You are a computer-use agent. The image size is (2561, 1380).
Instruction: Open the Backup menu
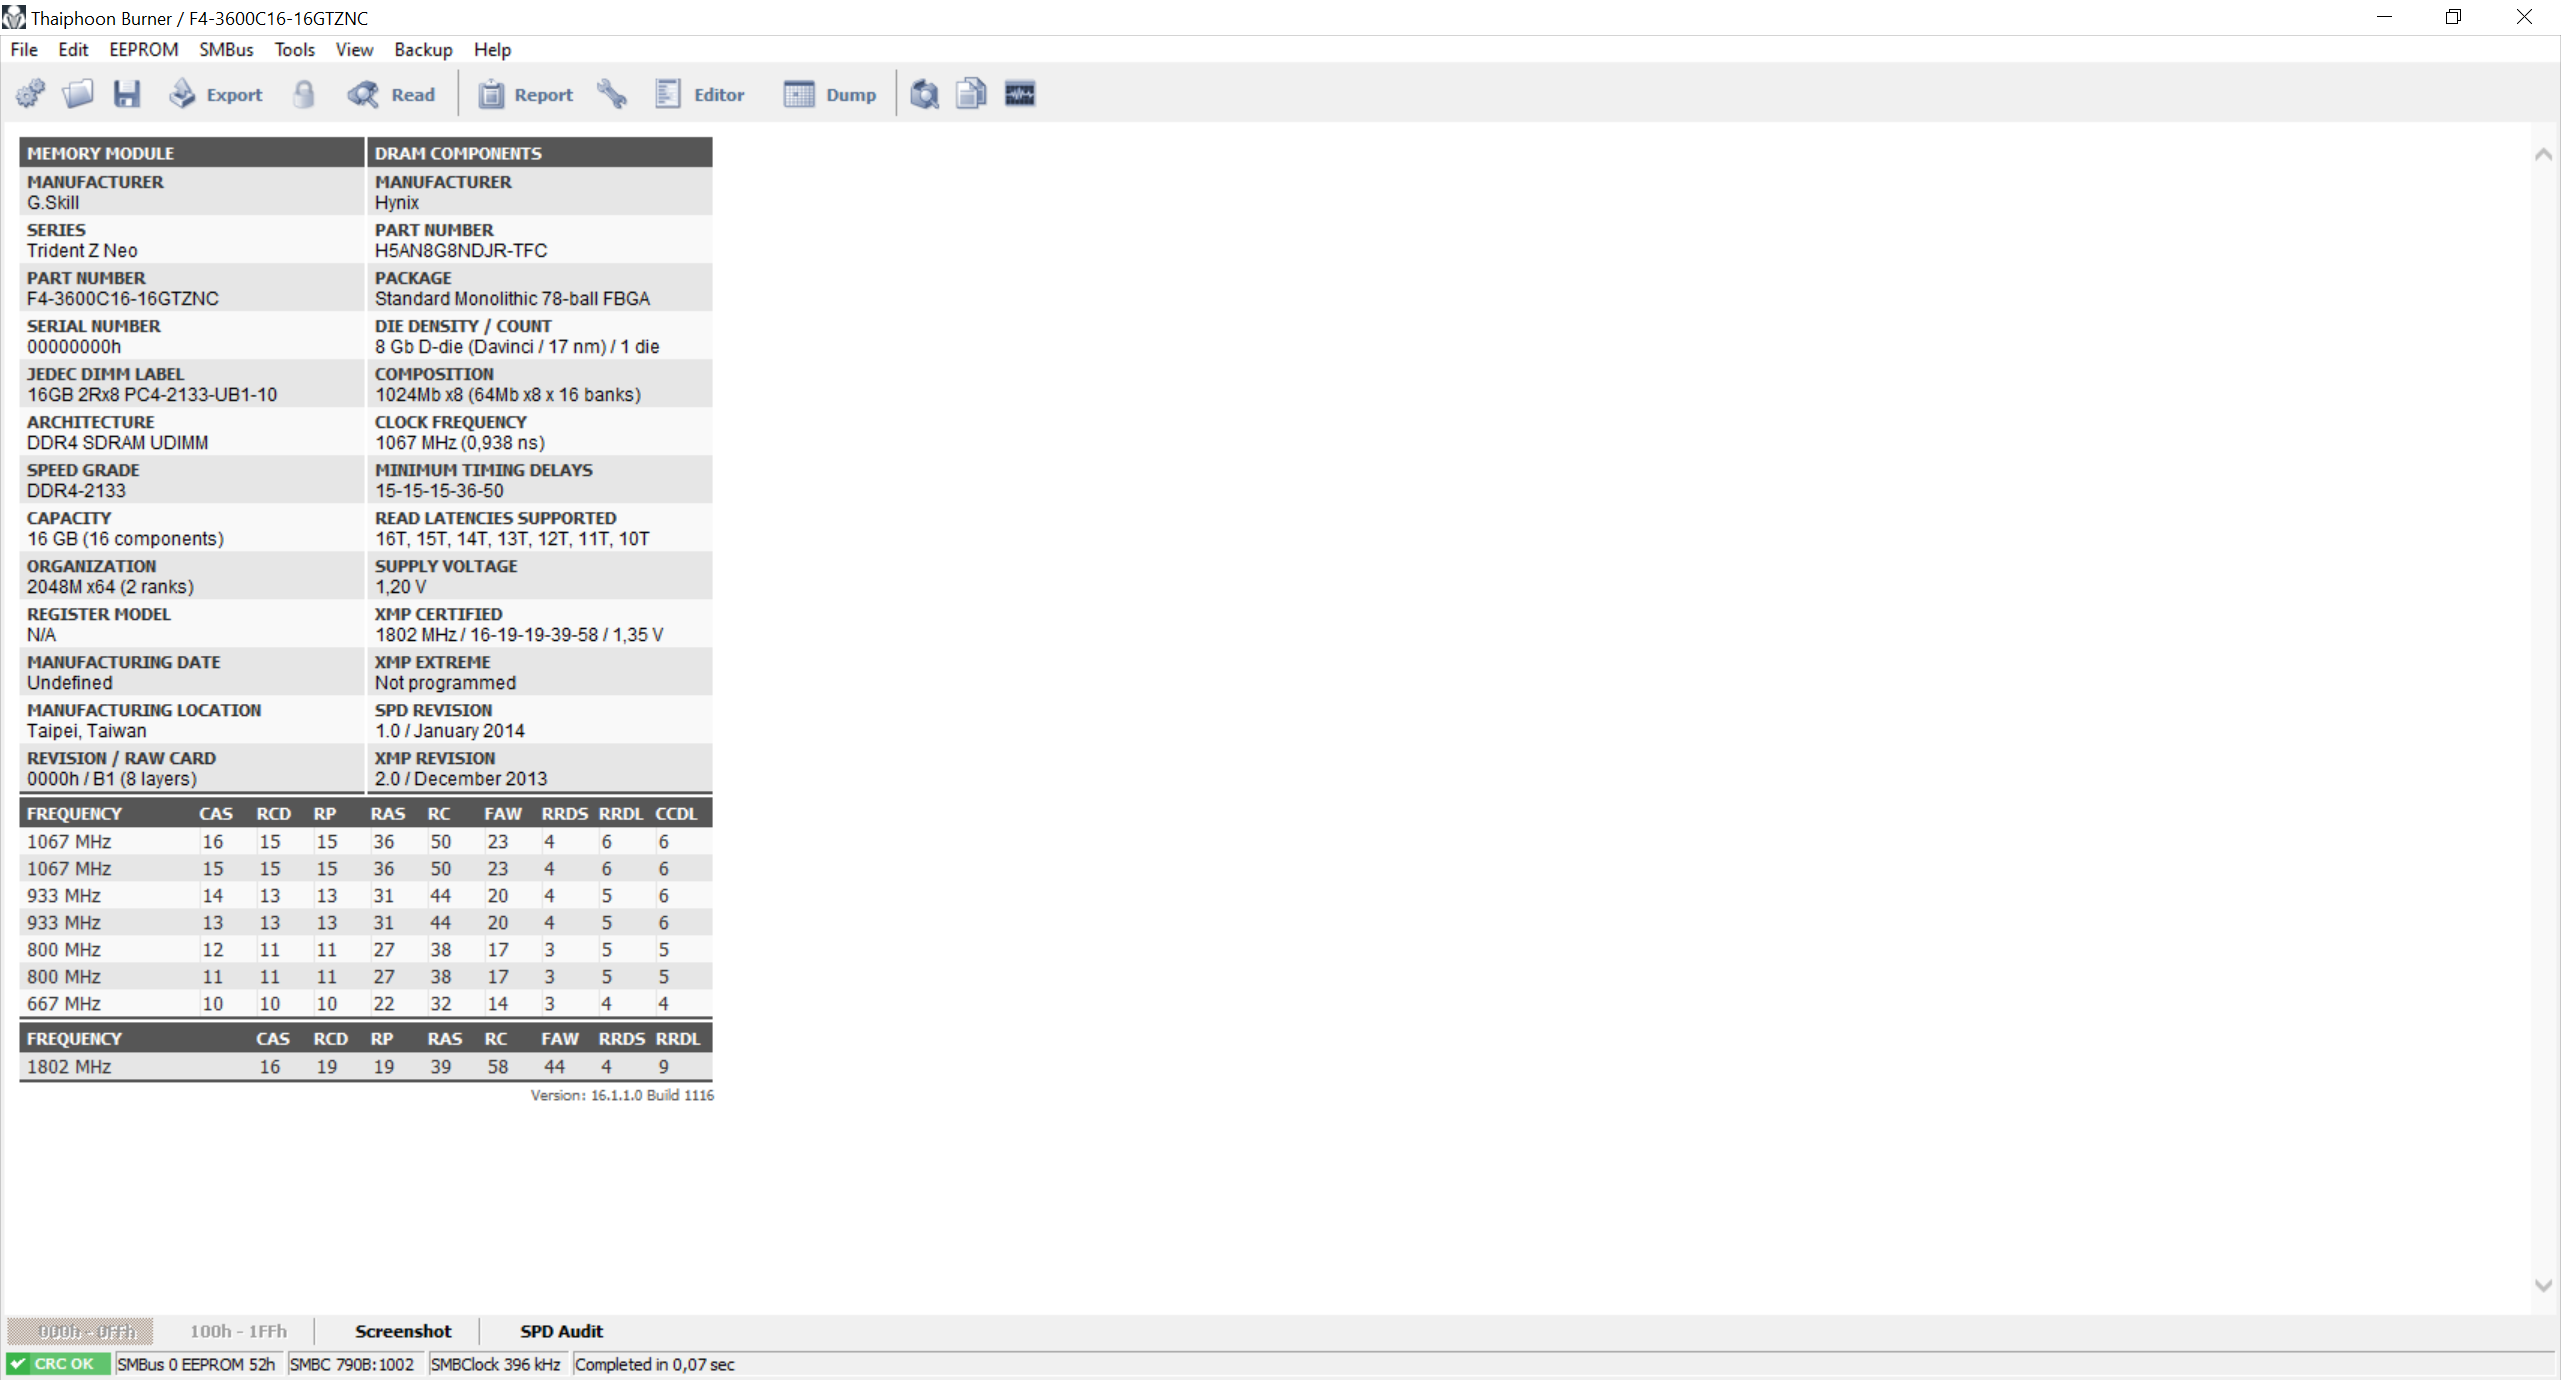tap(422, 49)
